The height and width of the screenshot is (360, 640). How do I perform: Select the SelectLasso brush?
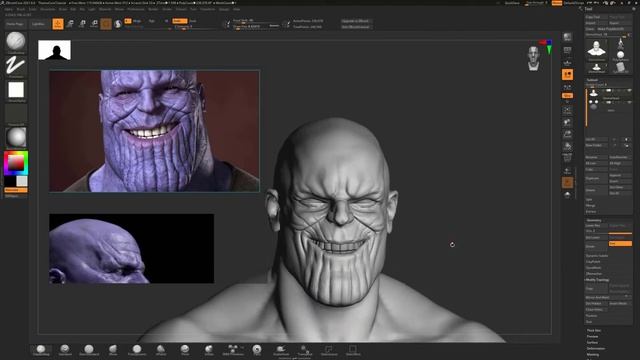[329, 350]
